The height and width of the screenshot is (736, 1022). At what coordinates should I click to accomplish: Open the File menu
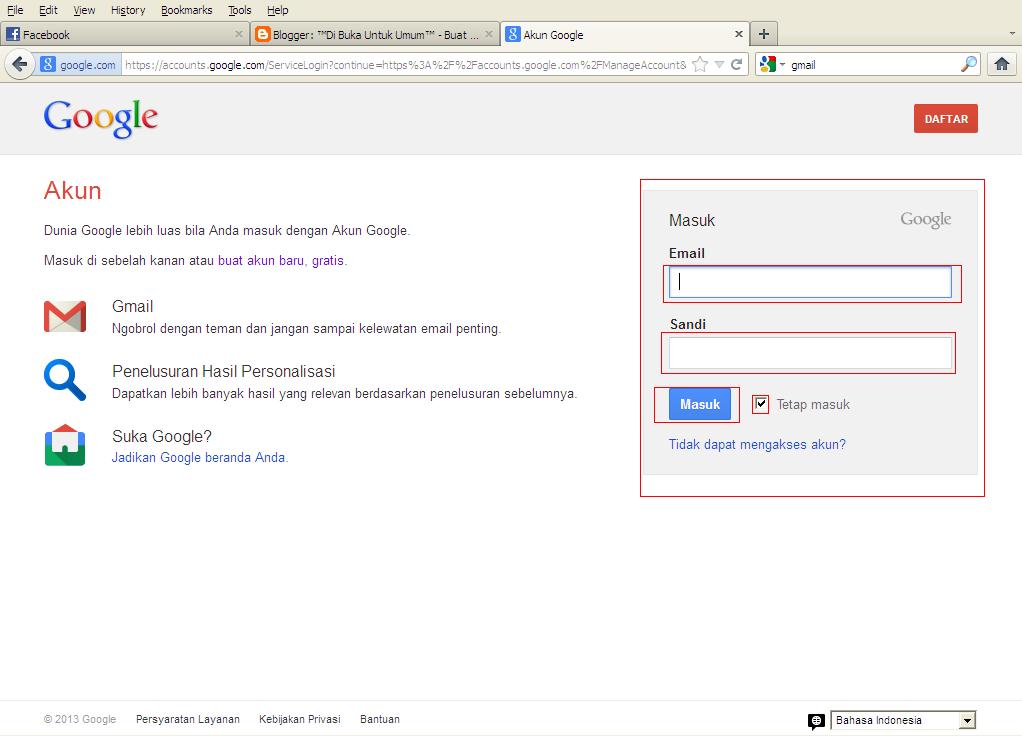15,10
